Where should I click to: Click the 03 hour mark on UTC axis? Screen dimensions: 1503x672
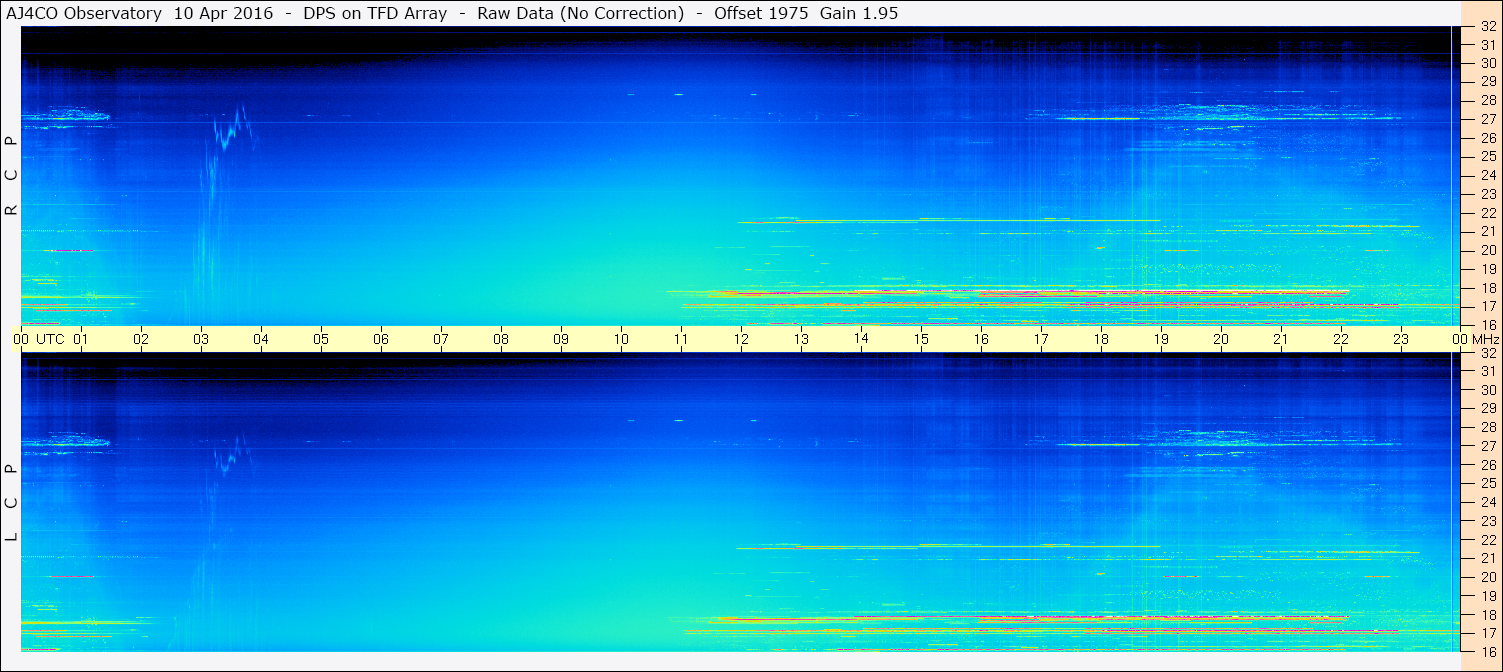[201, 339]
